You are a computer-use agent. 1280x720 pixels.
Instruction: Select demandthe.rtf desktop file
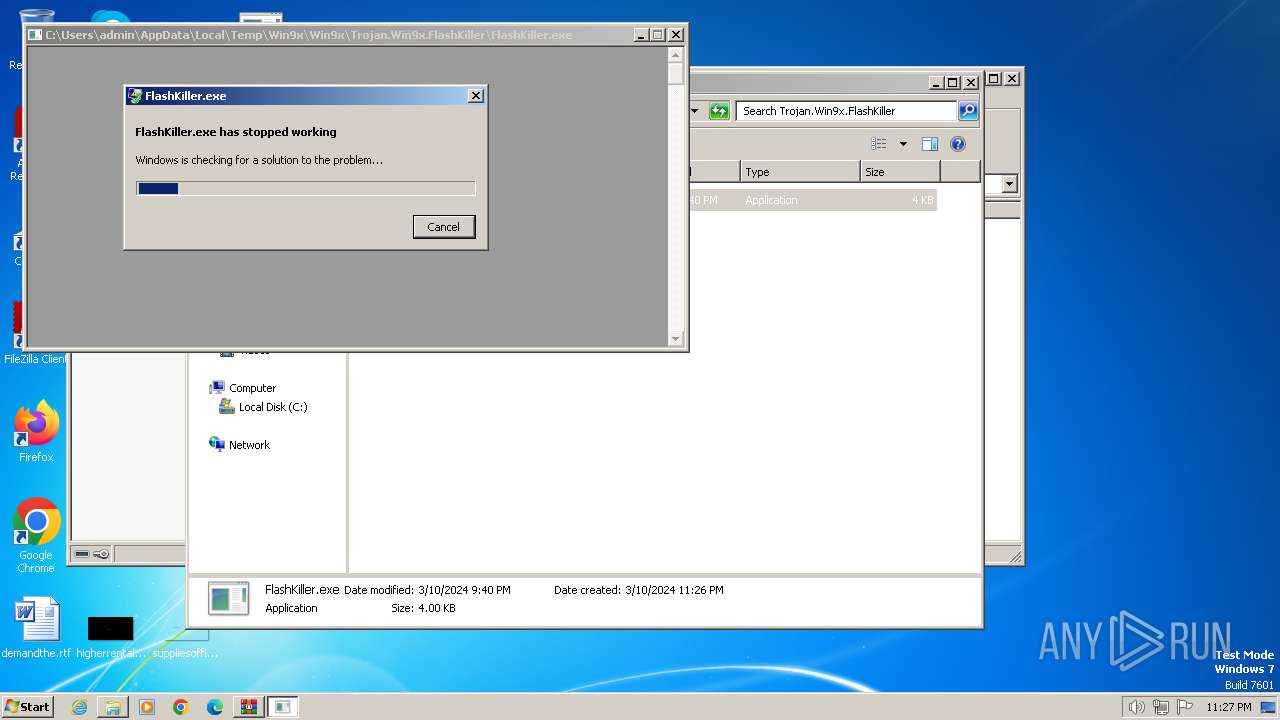pyautogui.click(x=36, y=628)
